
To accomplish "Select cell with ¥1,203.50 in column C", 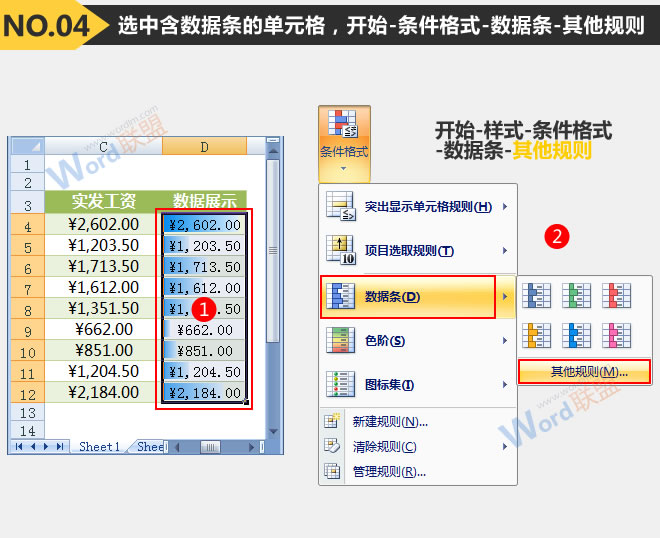I will (103, 245).
